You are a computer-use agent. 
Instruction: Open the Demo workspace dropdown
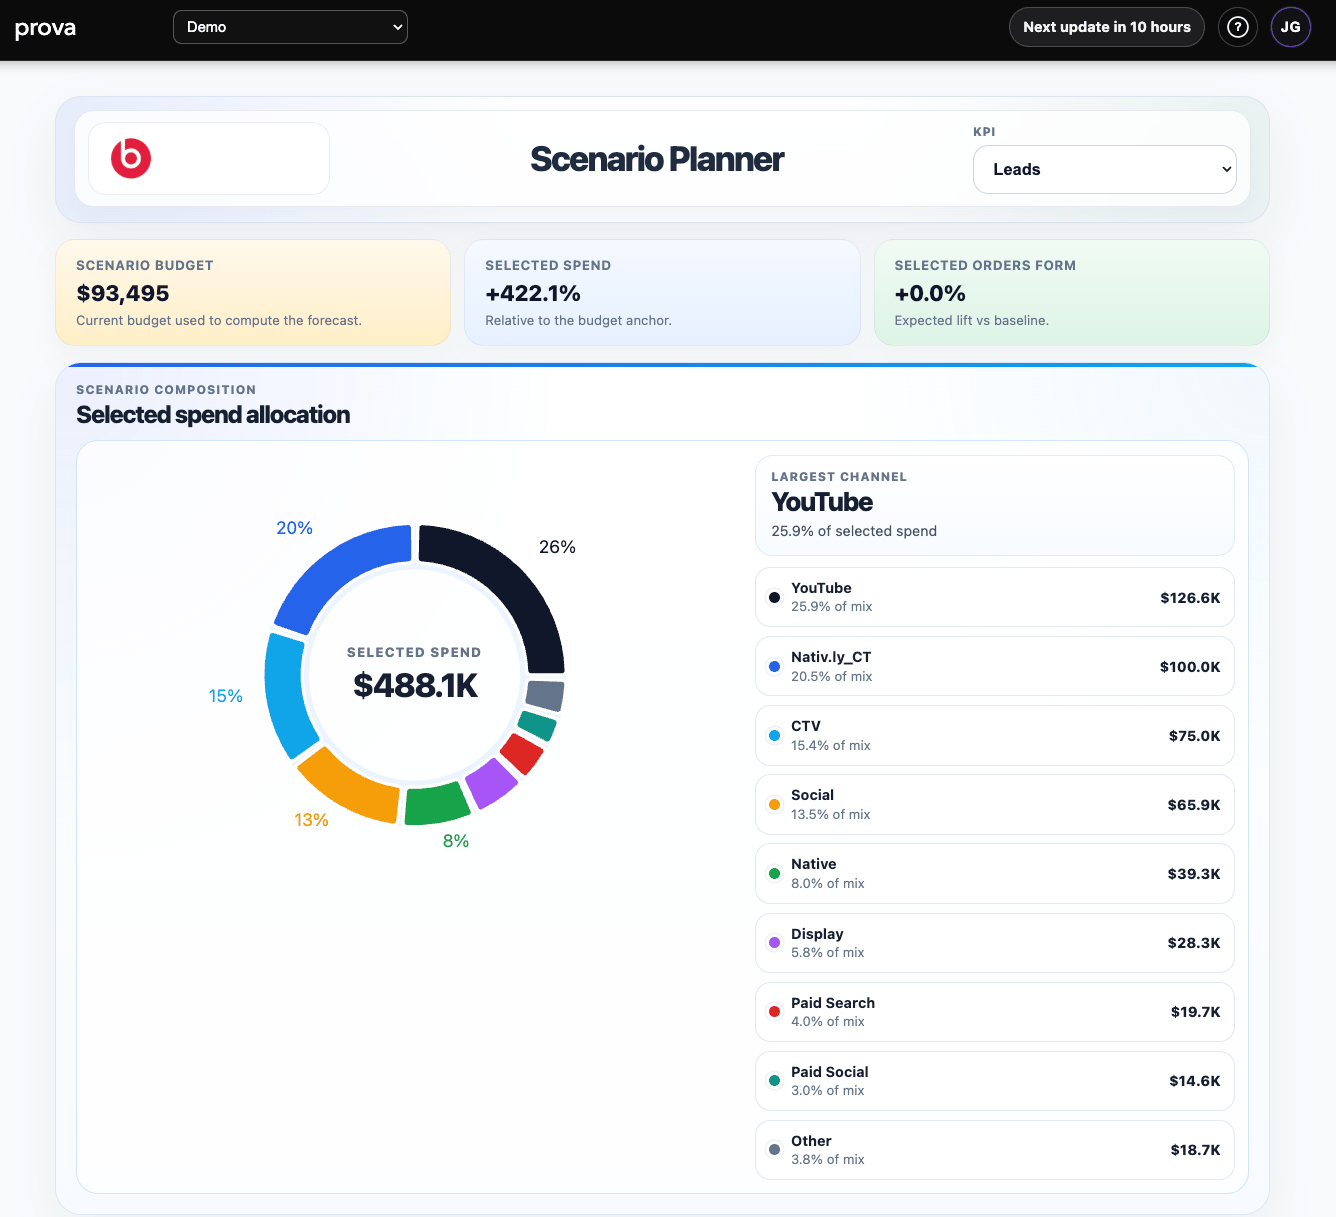coord(290,27)
